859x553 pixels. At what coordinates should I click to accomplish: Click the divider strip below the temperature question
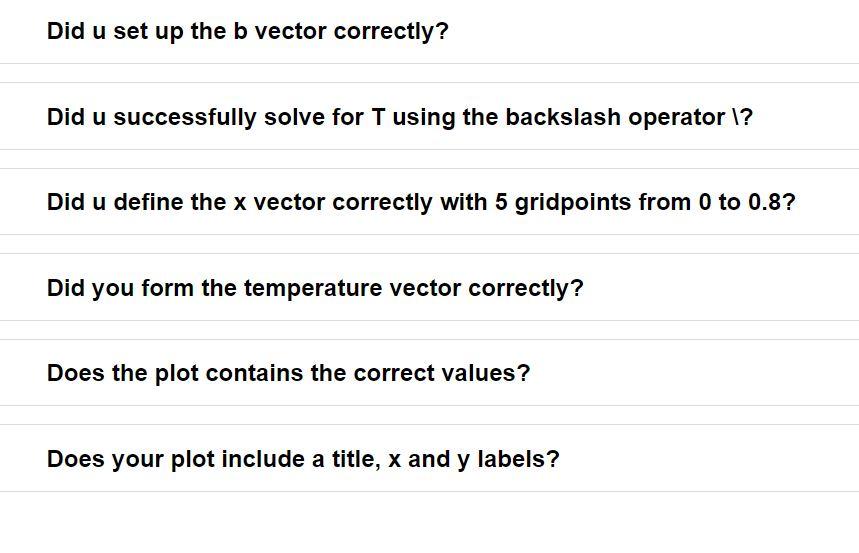[x=430, y=330]
